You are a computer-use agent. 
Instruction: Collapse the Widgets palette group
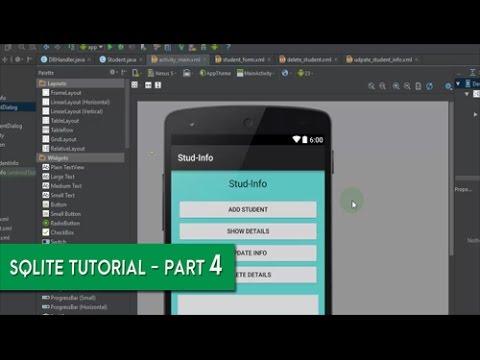click(80, 158)
